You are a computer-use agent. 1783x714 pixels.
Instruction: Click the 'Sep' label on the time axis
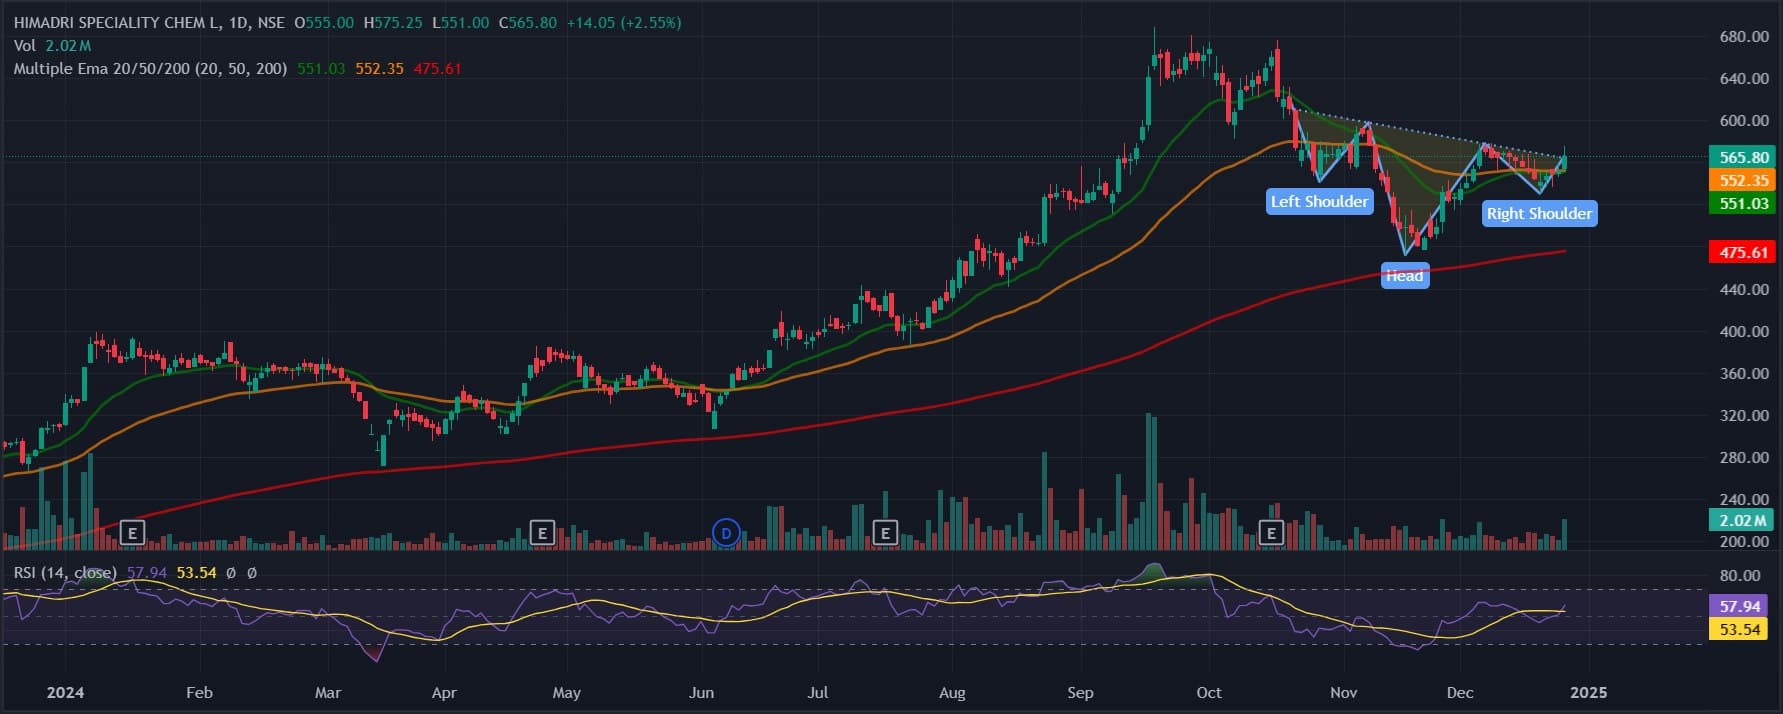tap(1080, 693)
